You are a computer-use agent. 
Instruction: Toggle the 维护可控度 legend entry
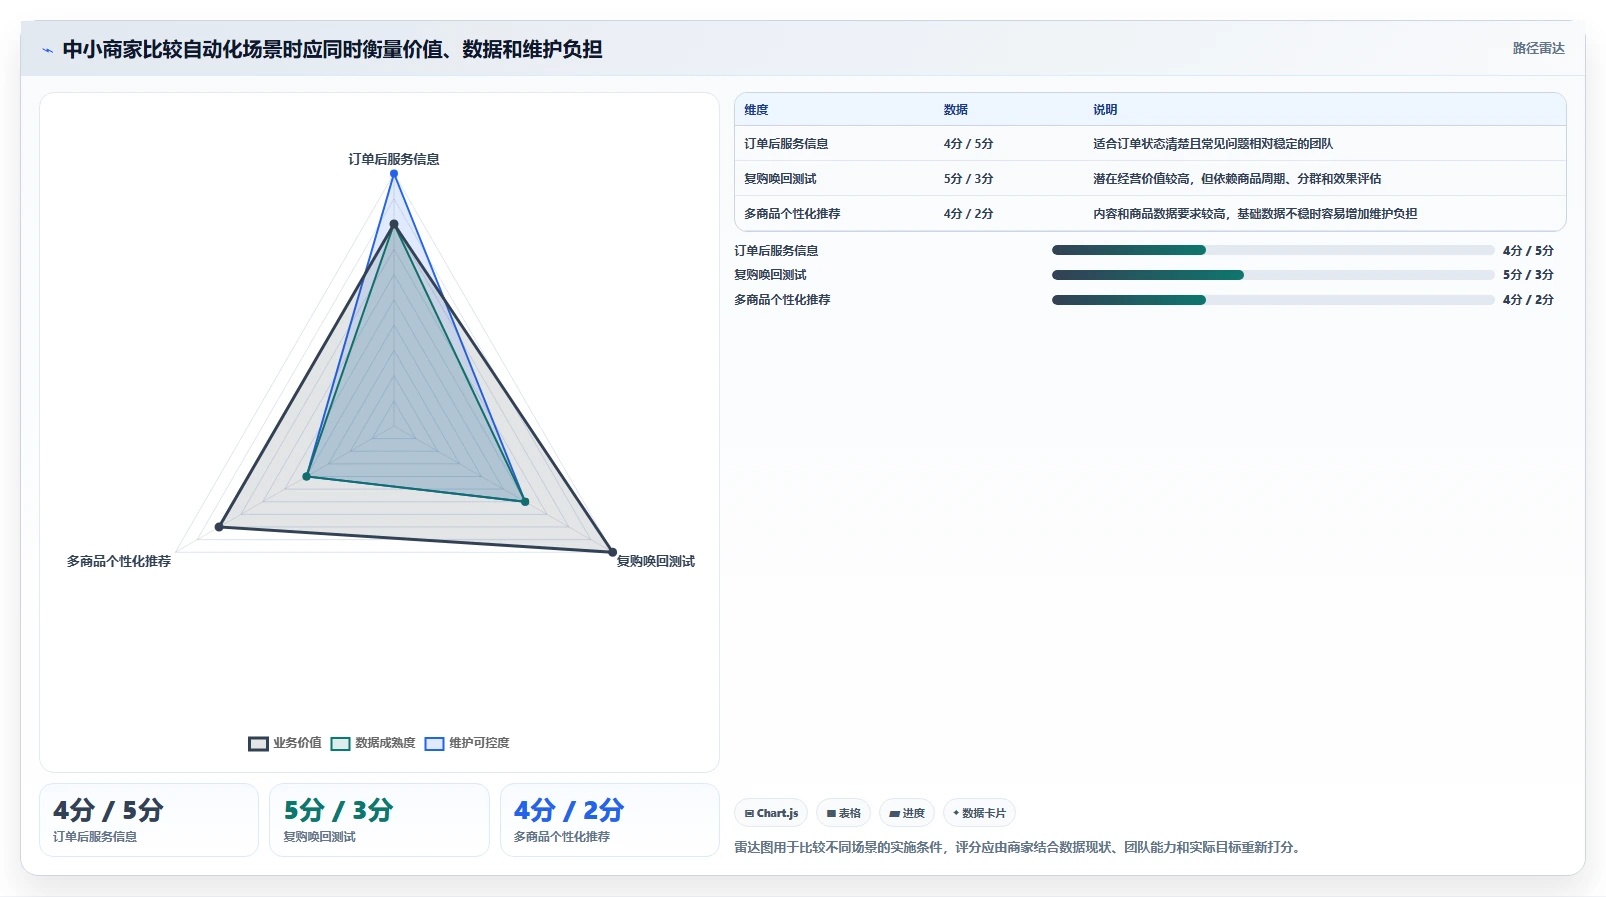[467, 743]
